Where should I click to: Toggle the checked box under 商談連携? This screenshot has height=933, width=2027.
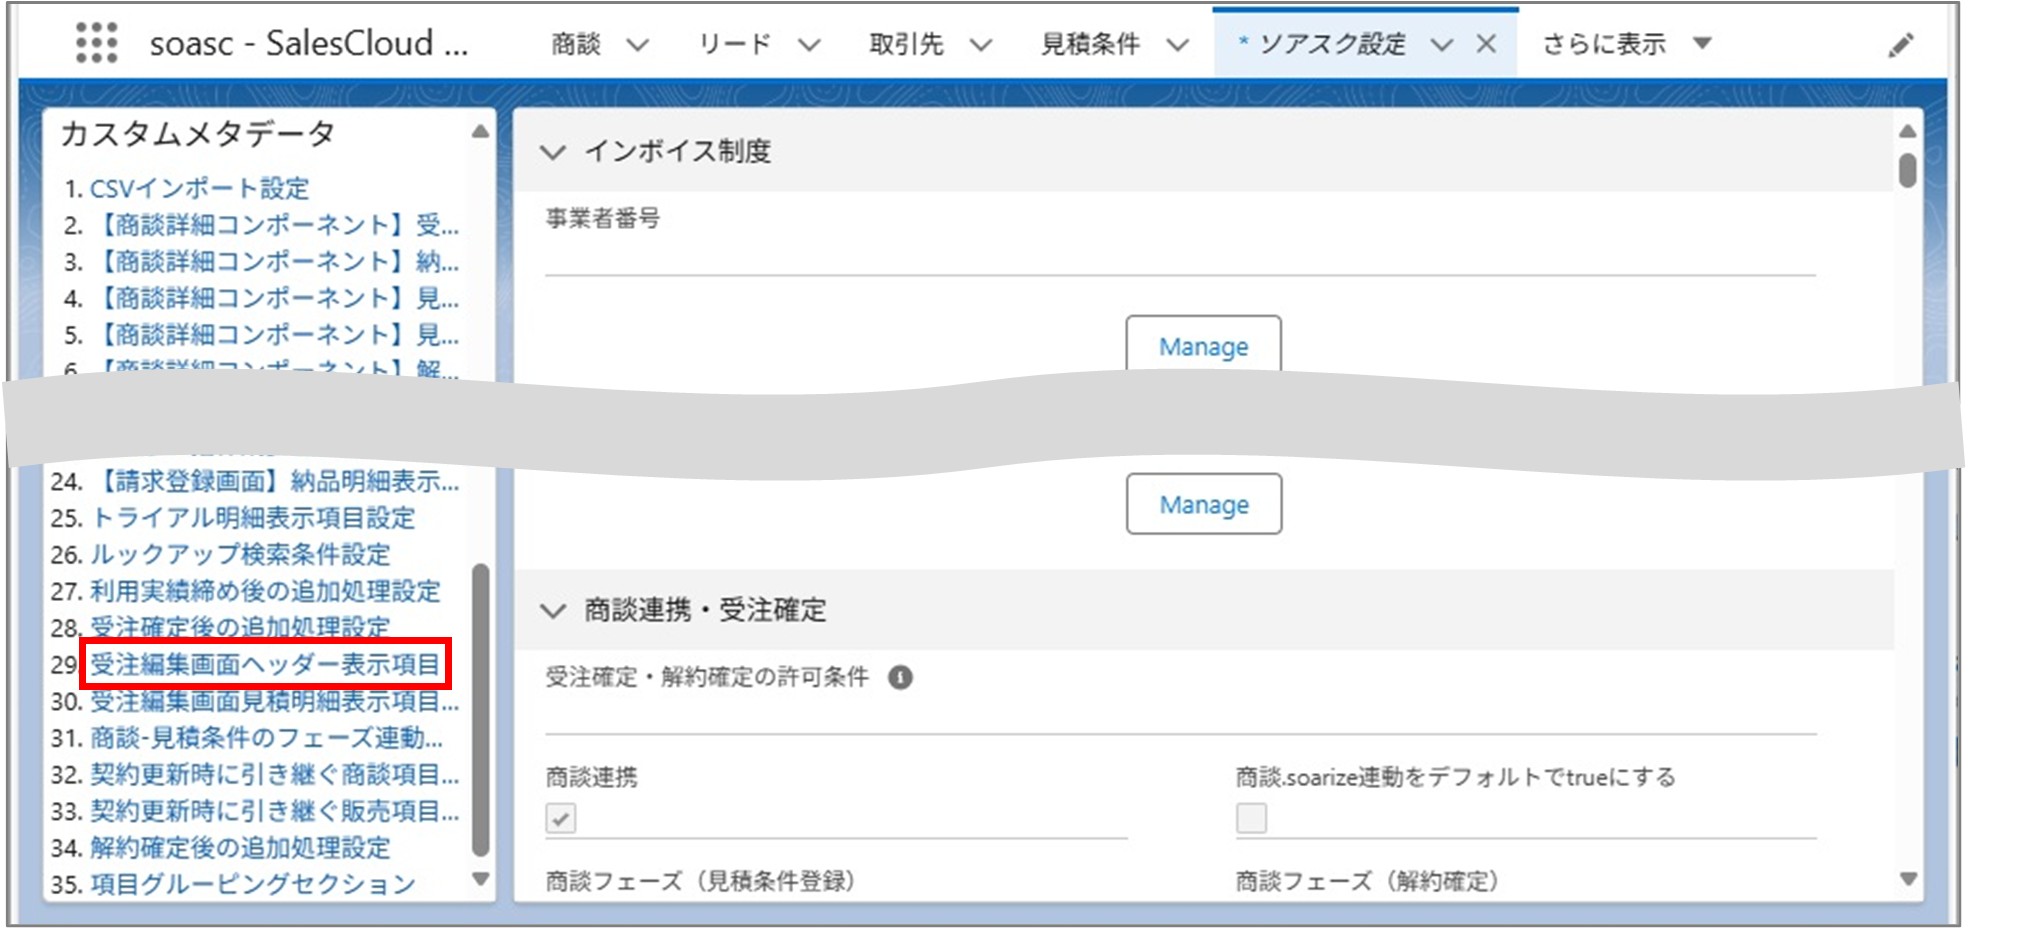coord(563,818)
